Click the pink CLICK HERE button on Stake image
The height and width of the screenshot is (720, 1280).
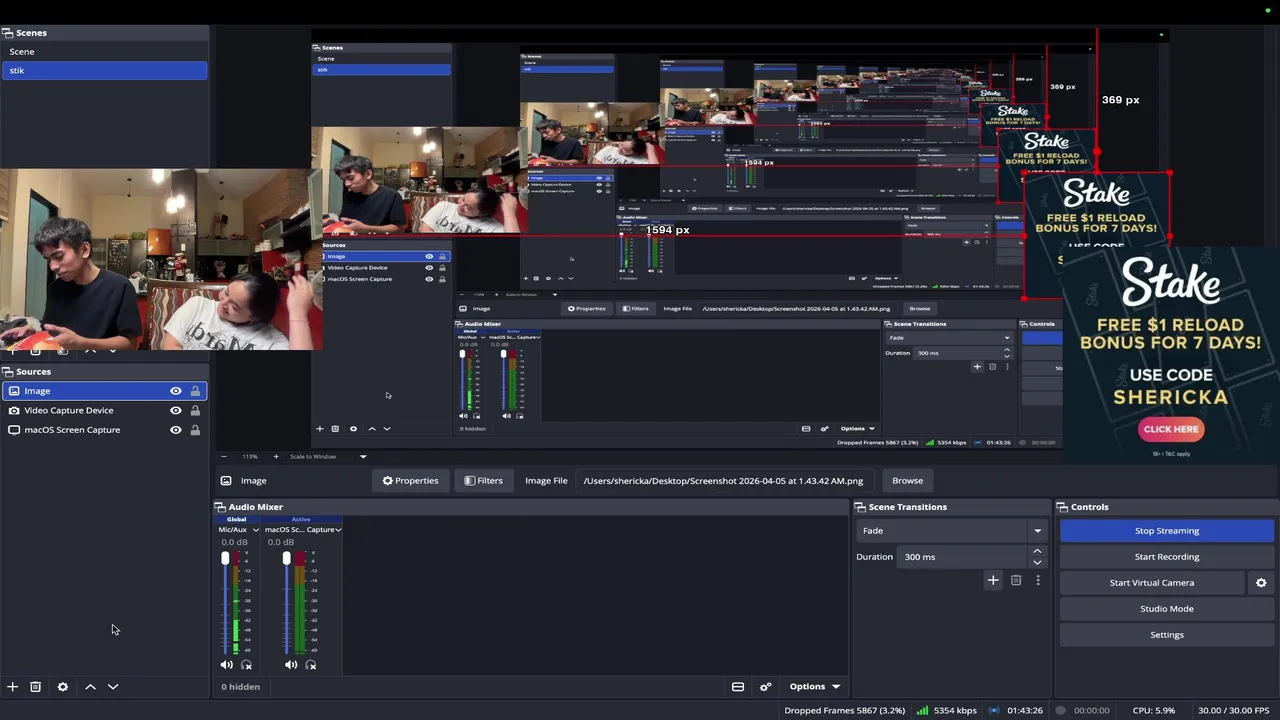click(1171, 429)
